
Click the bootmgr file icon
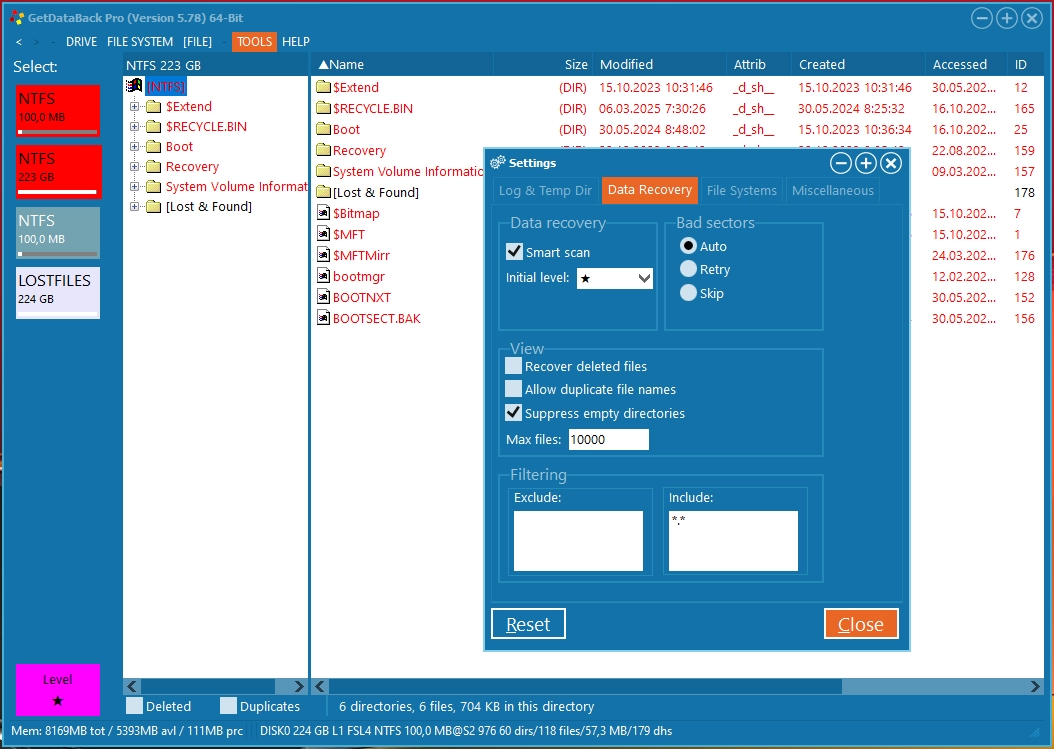tap(323, 276)
